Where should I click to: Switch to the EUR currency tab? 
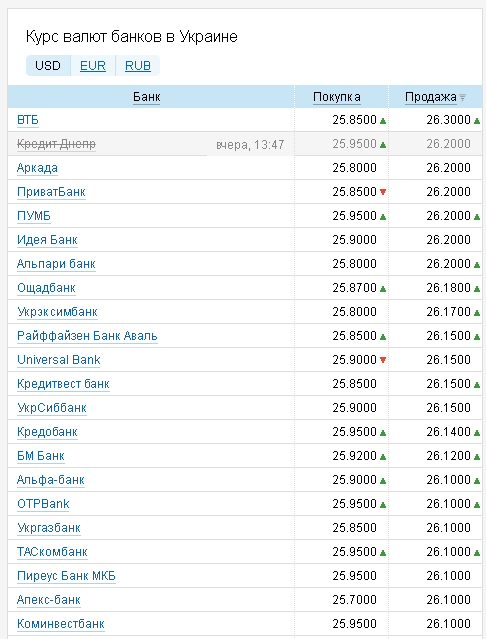tap(93, 66)
